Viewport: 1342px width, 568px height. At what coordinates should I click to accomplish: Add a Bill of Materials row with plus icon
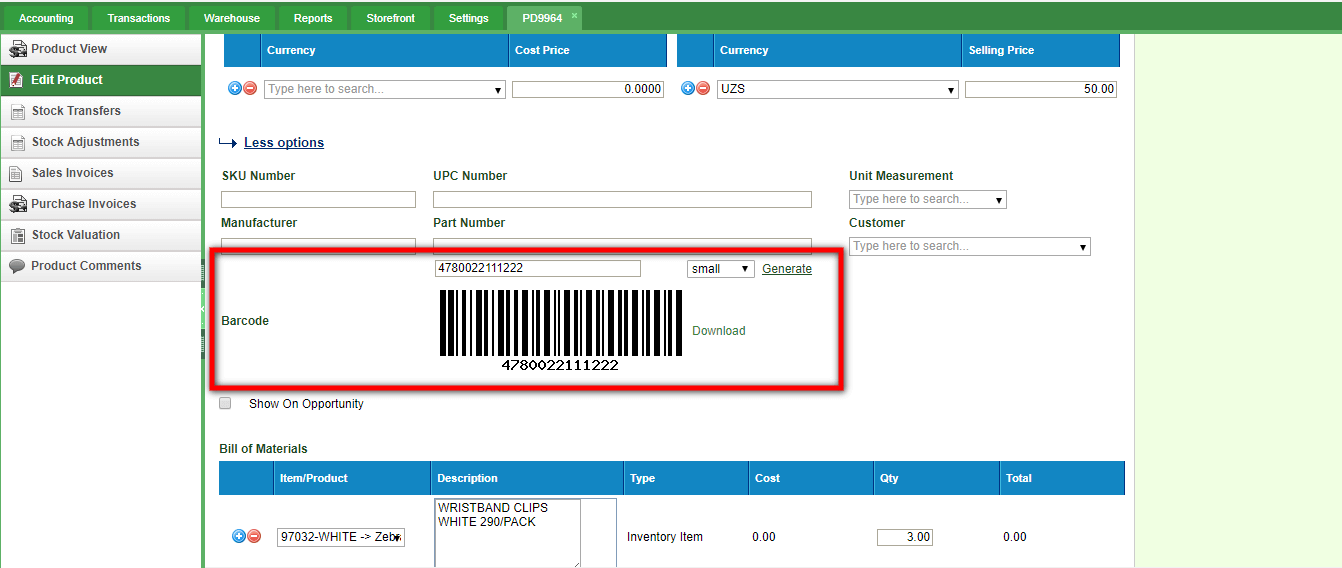(239, 537)
